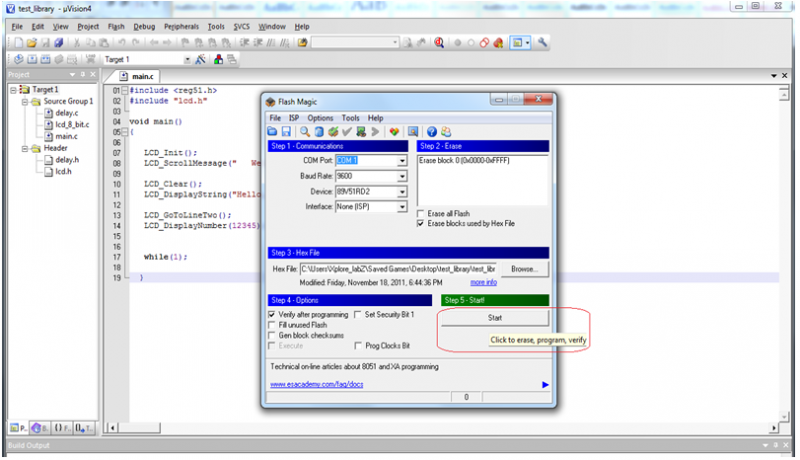Image resolution: width=800 pixels, height=460 pixels.
Task: Open the Flash menu in uVision
Action: pyautogui.click(x=116, y=27)
